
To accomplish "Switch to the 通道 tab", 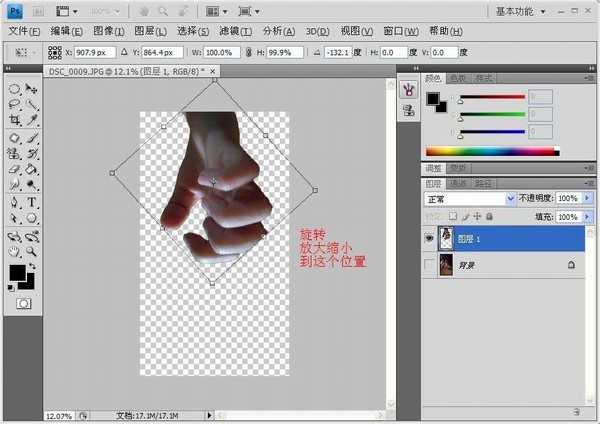I will coord(456,184).
